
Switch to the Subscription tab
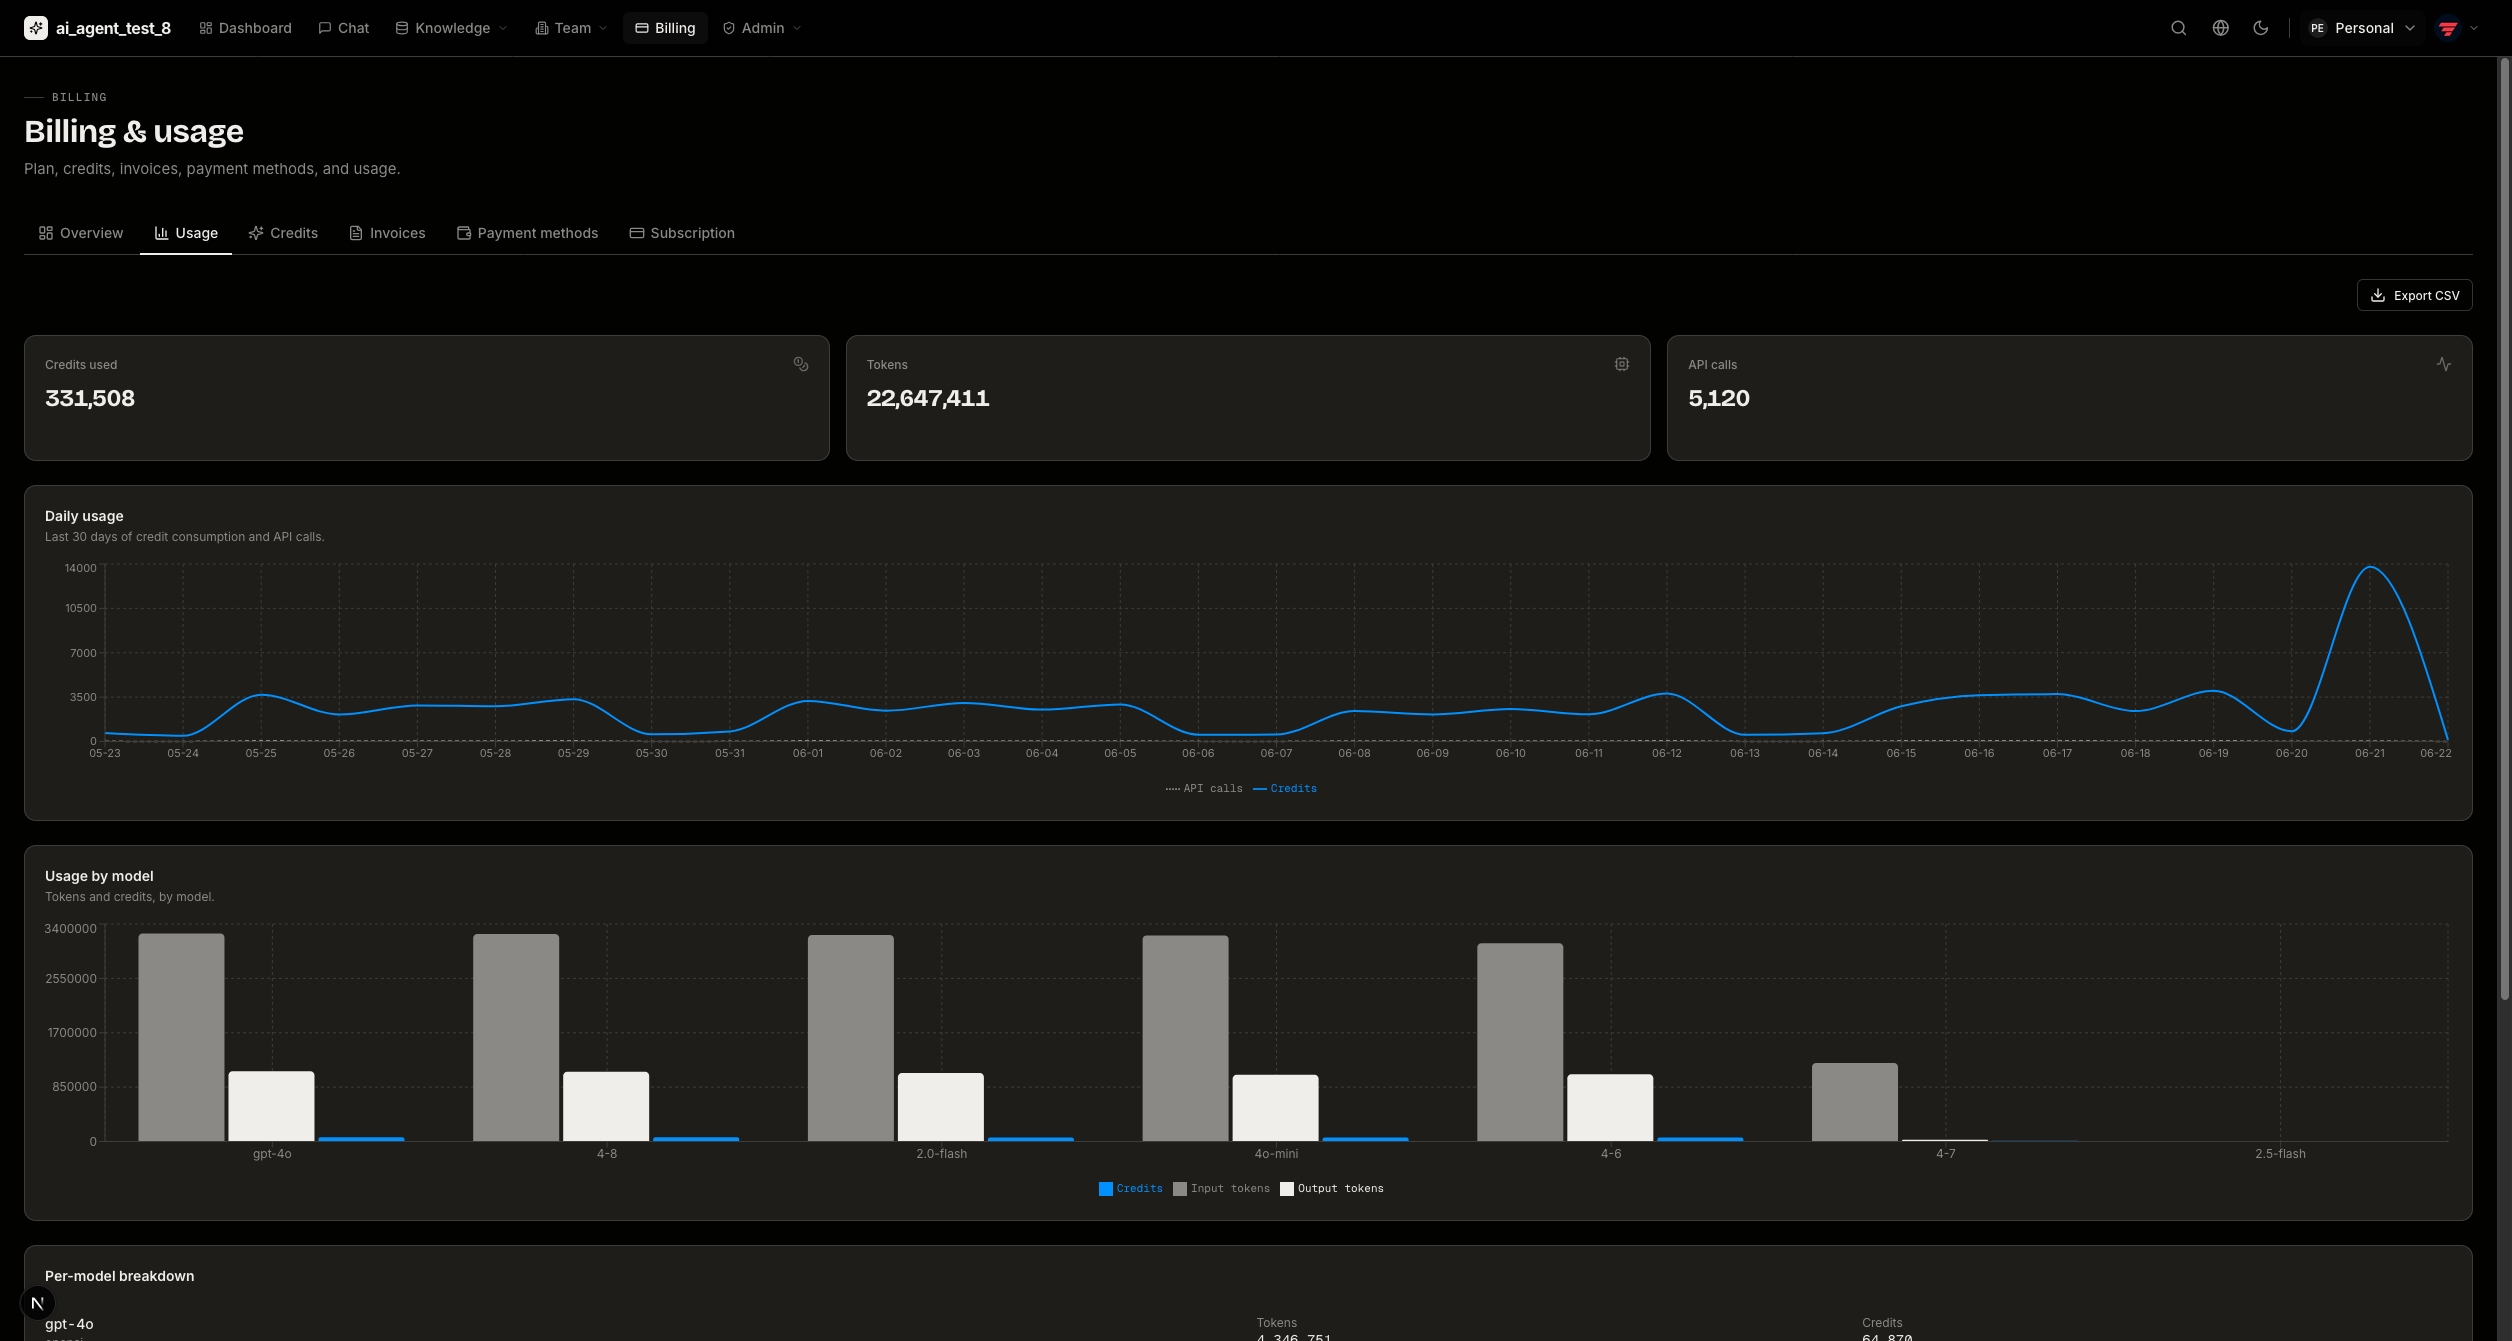pos(682,233)
